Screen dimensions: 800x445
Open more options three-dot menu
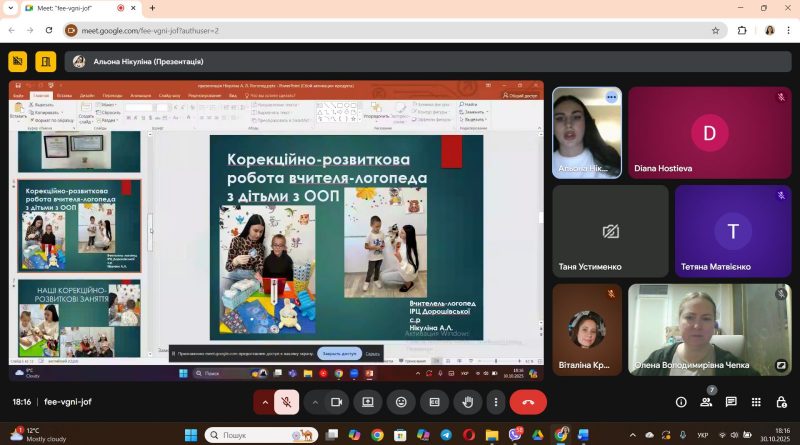(495, 402)
